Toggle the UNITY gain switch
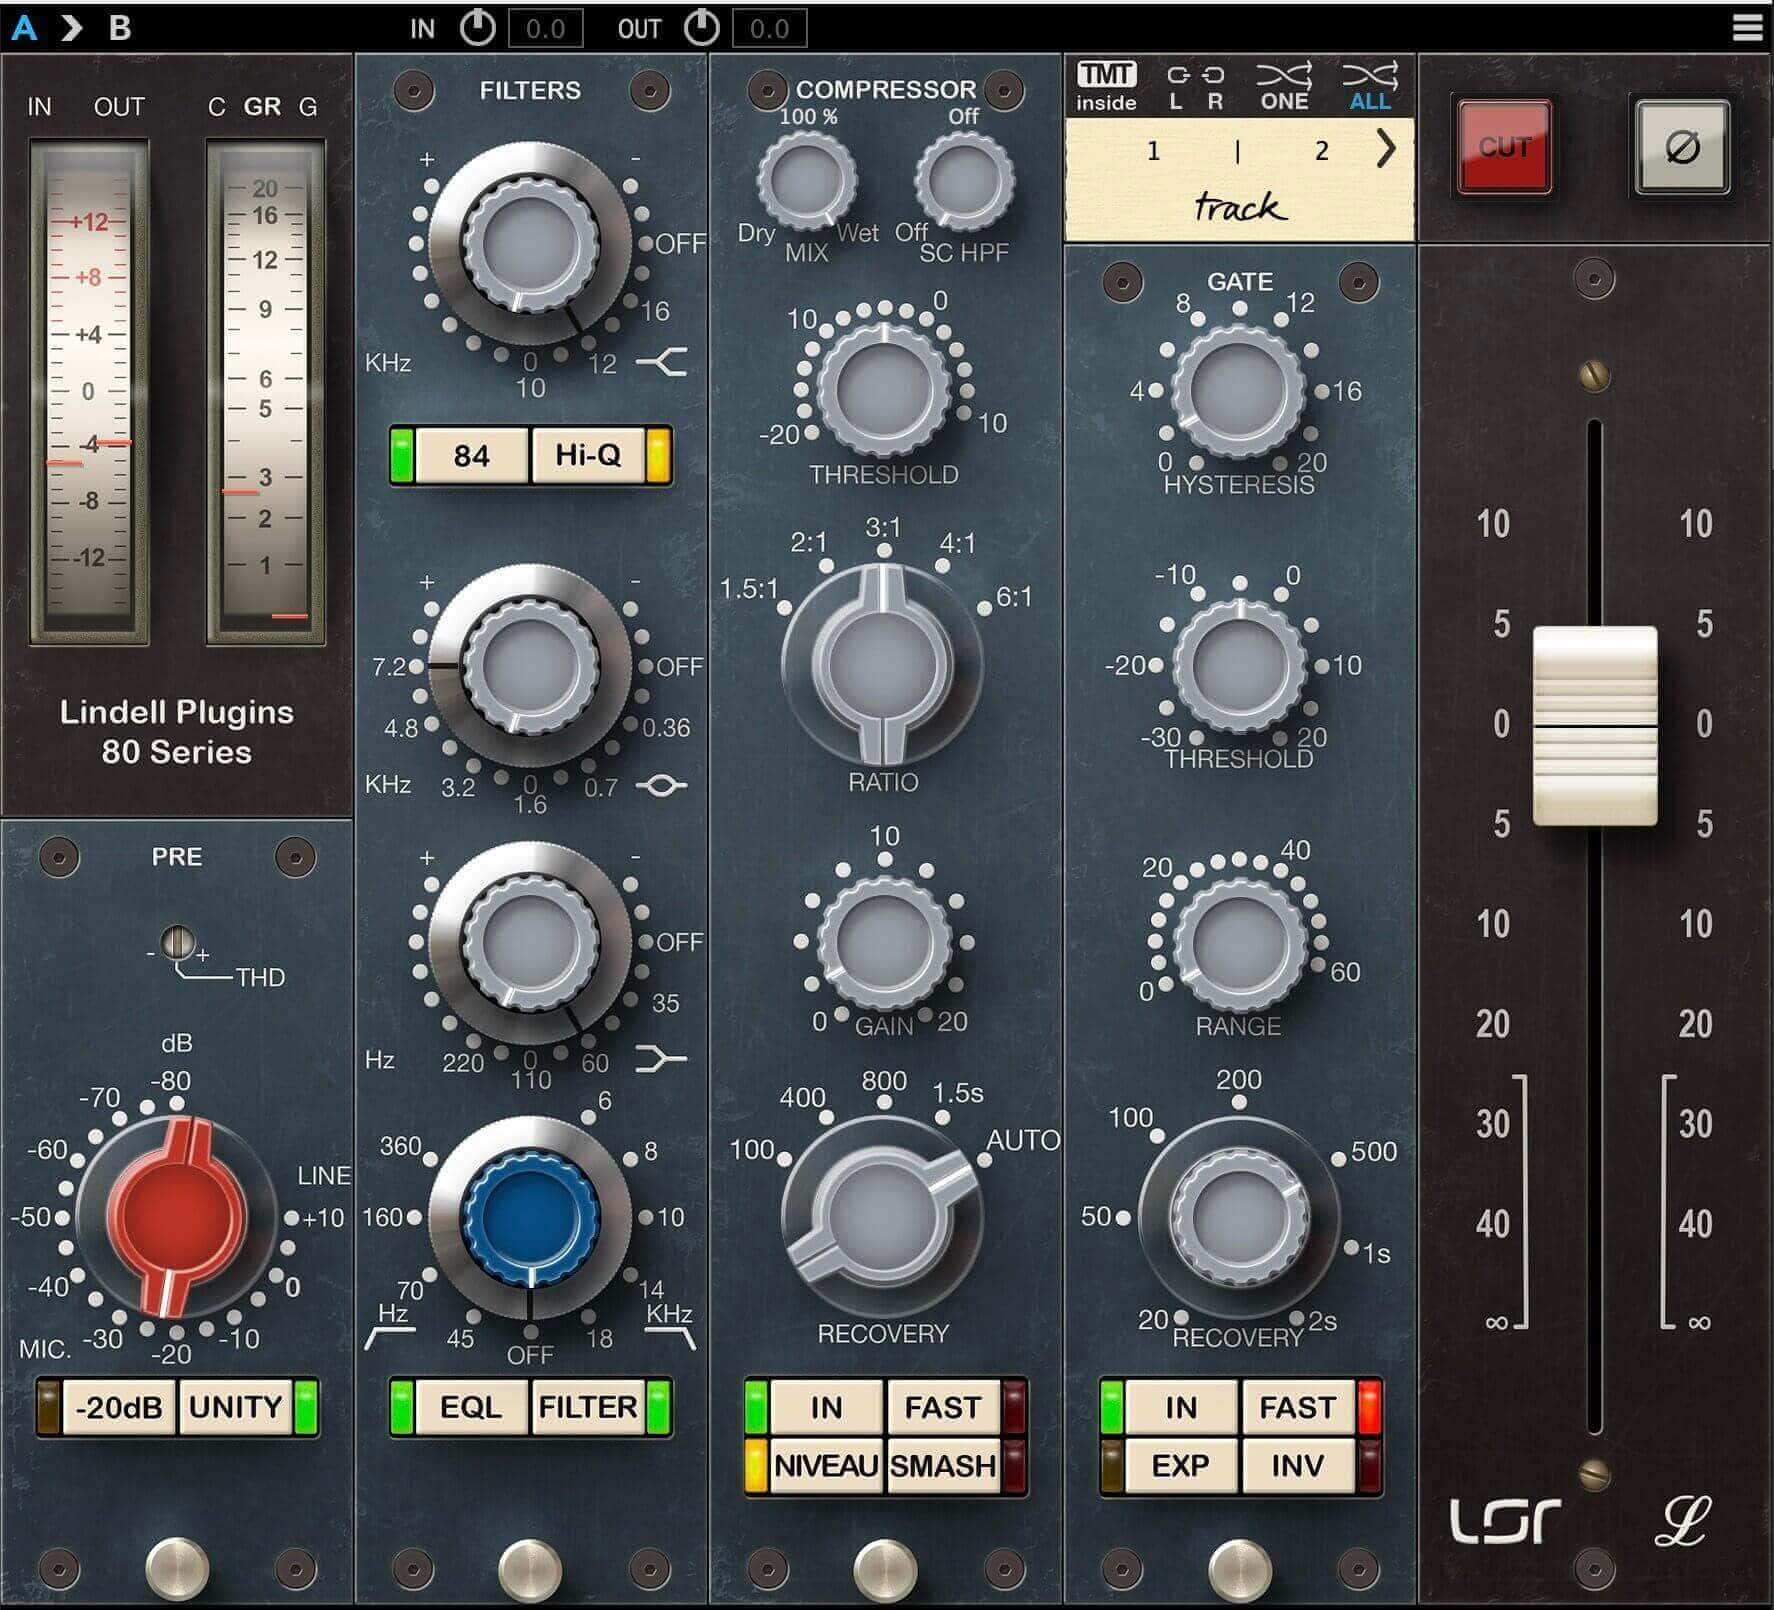 [236, 1407]
